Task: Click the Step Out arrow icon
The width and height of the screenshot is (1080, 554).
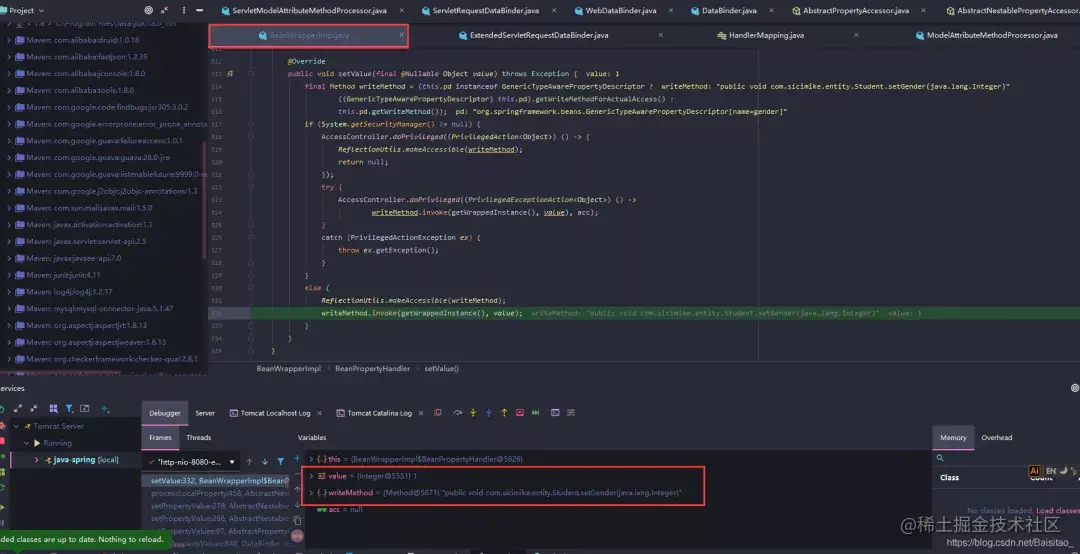Action: (504, 413)
